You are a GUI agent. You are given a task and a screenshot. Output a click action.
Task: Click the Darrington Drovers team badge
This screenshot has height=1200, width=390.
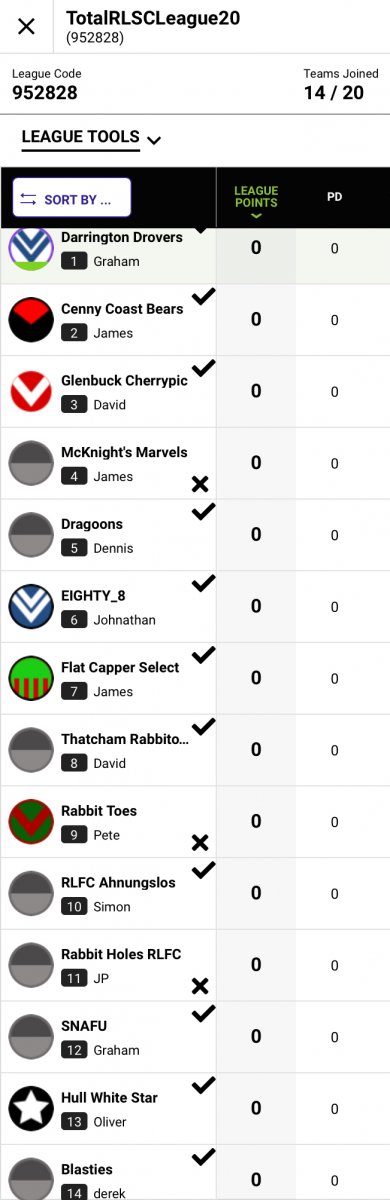pos(31,248)
